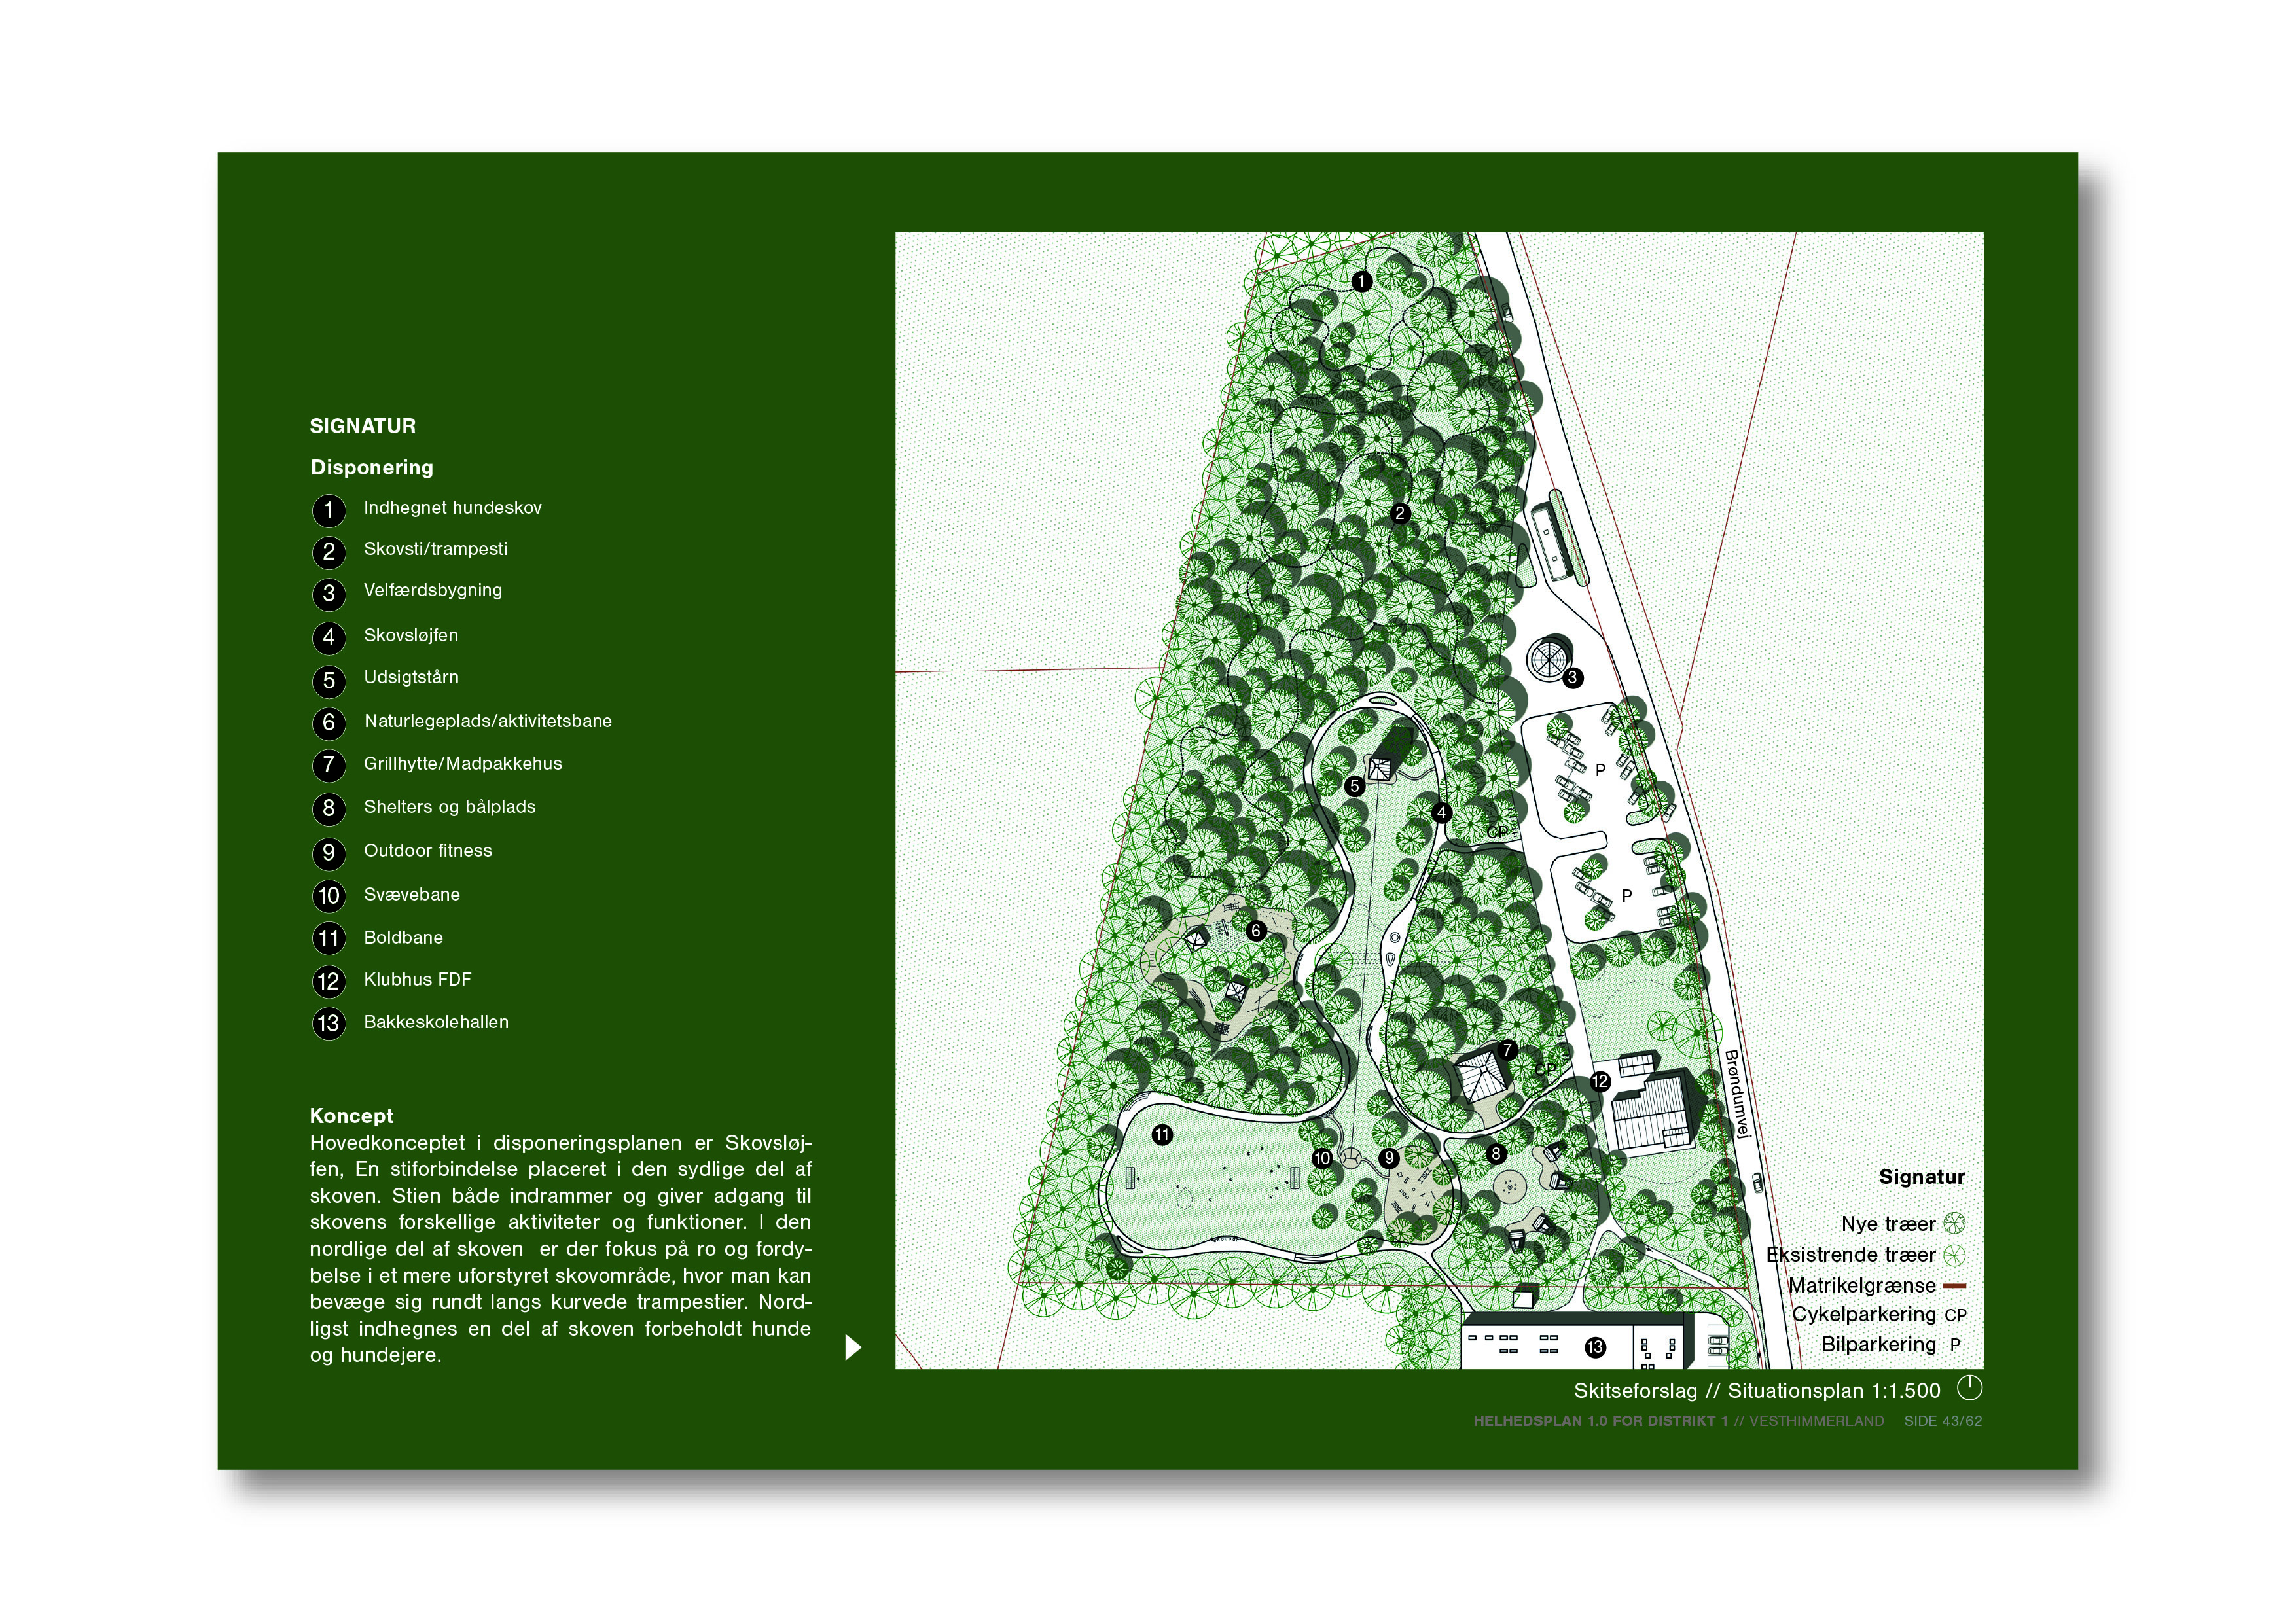Click the north compass icon beside Situationsplan title
The height and width of the screenshot is (1623, 2296).
click(1969, 1388)
